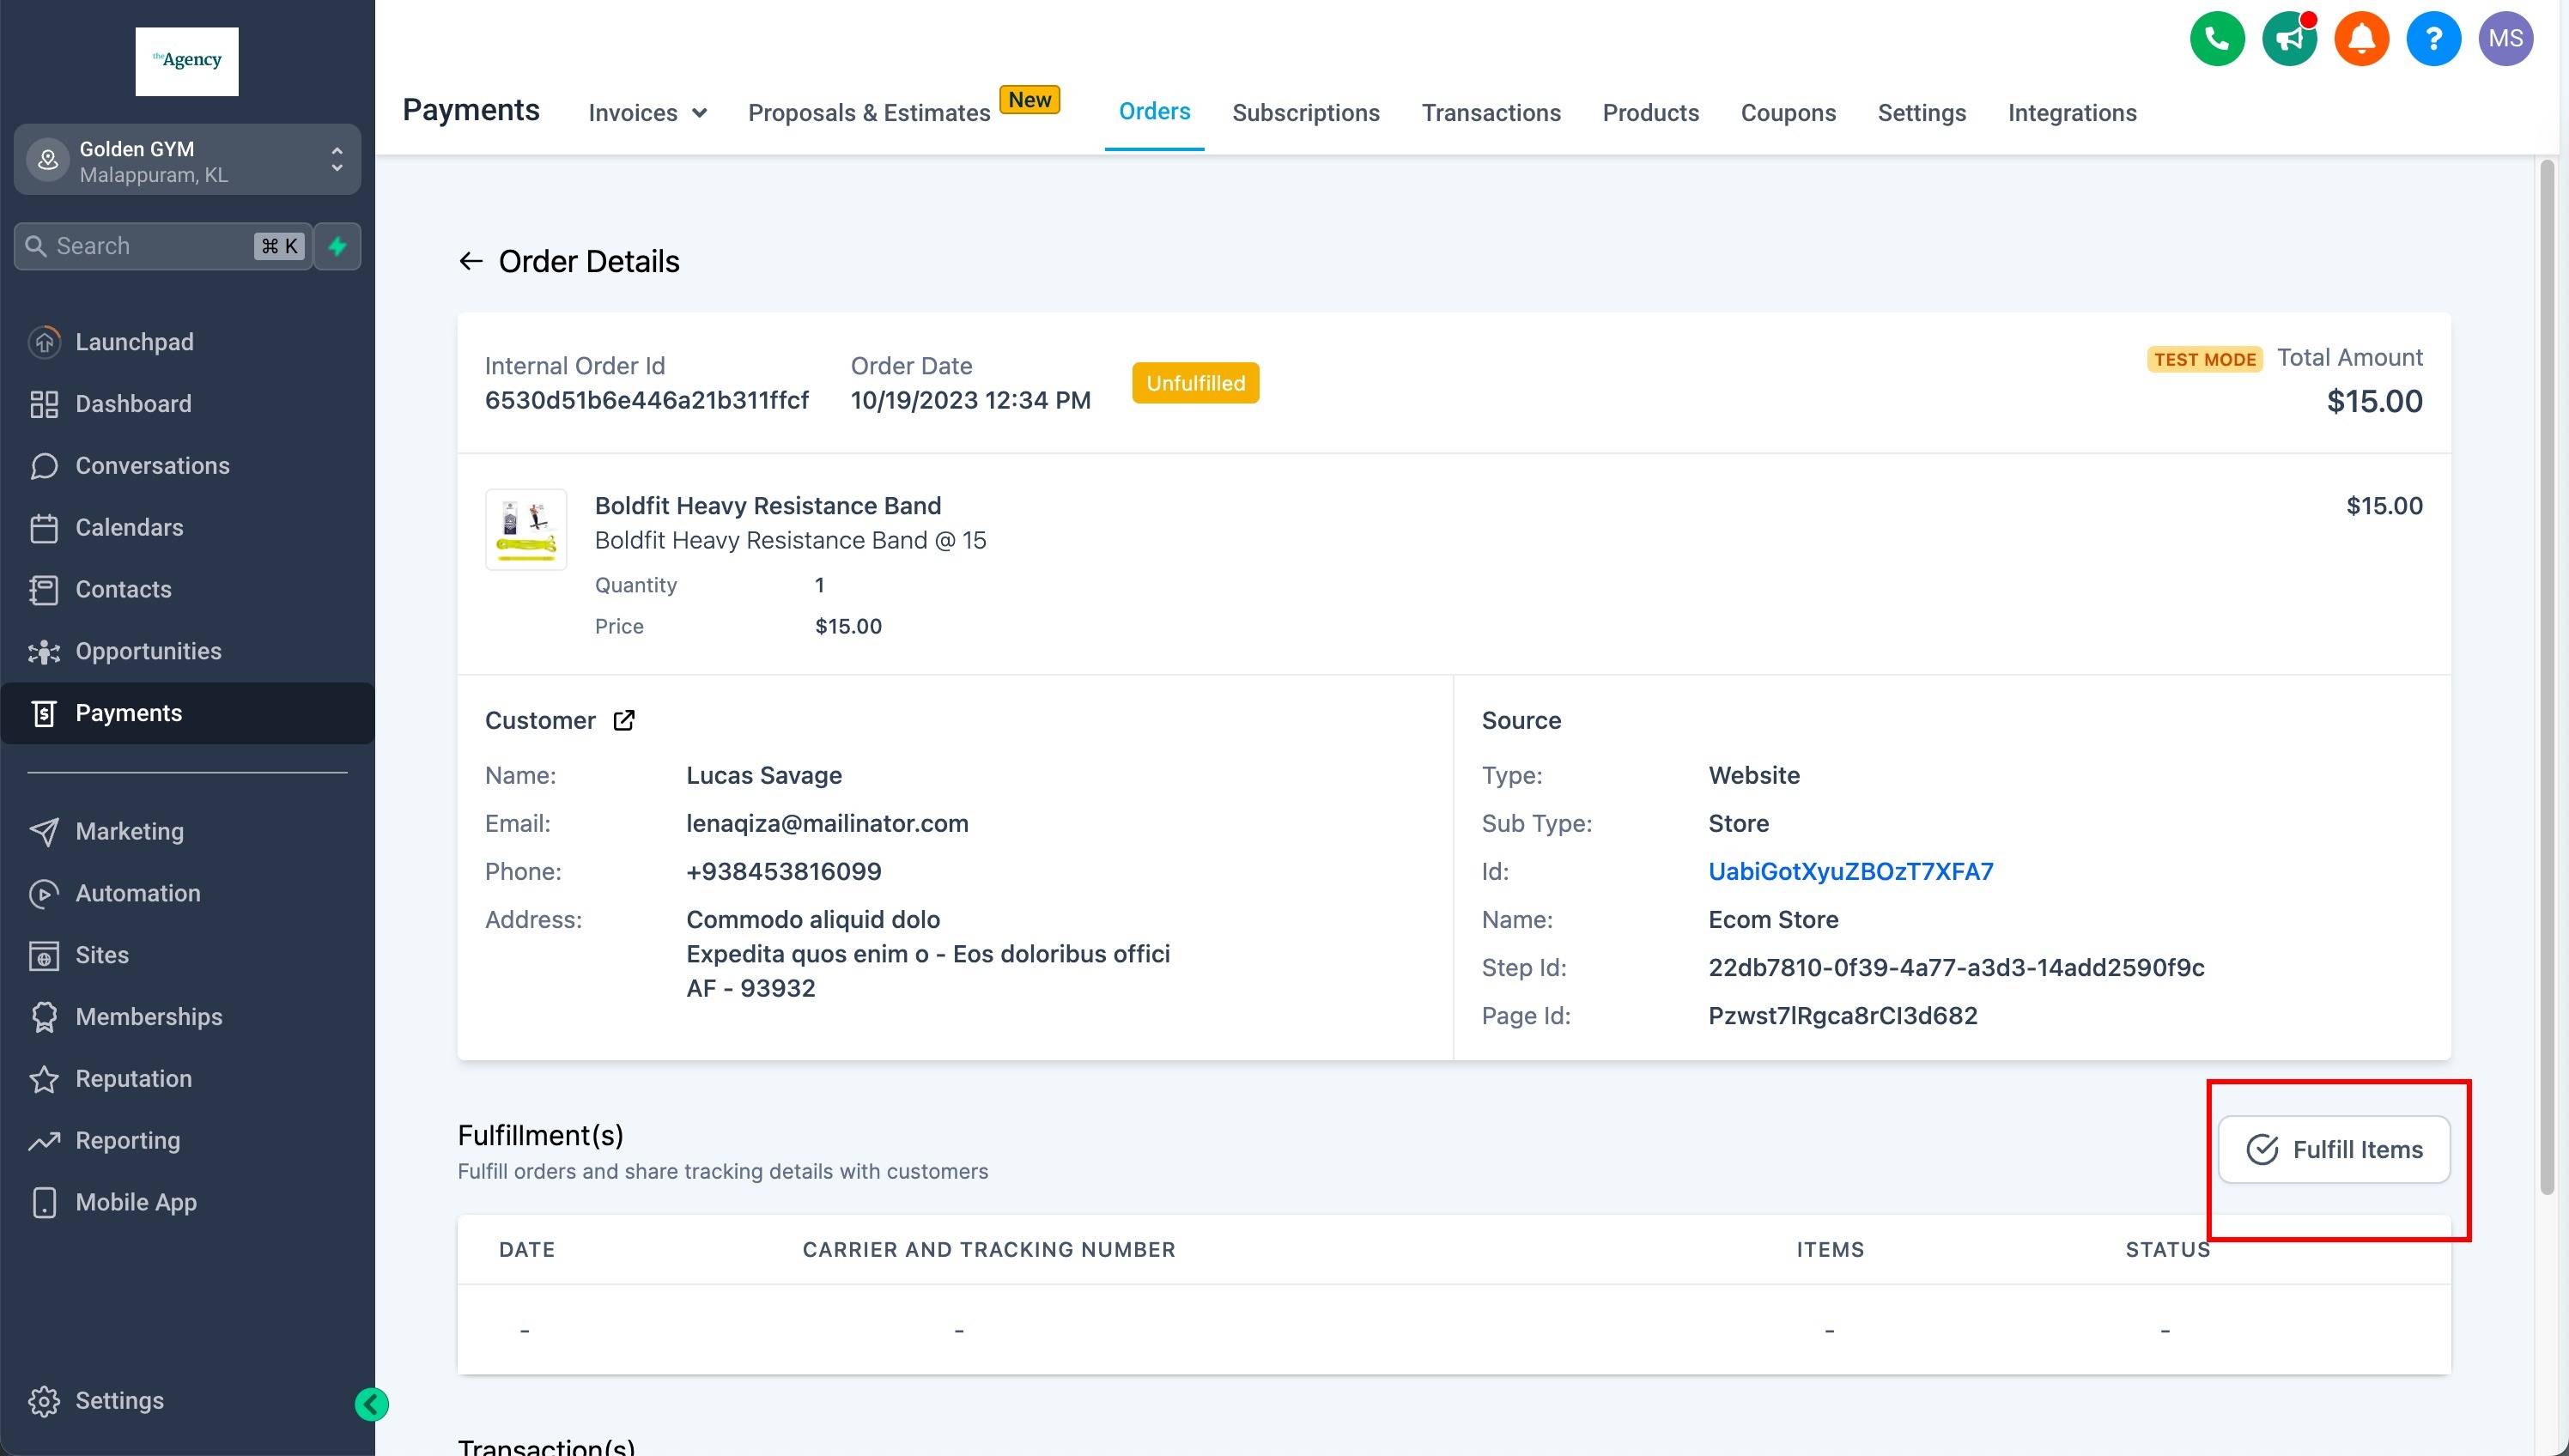The width and height of the screenshot is (2569, 1456).
Task: Click the back arrow beside Order Details
Action: pyautogui.click(x=470, y=262)
